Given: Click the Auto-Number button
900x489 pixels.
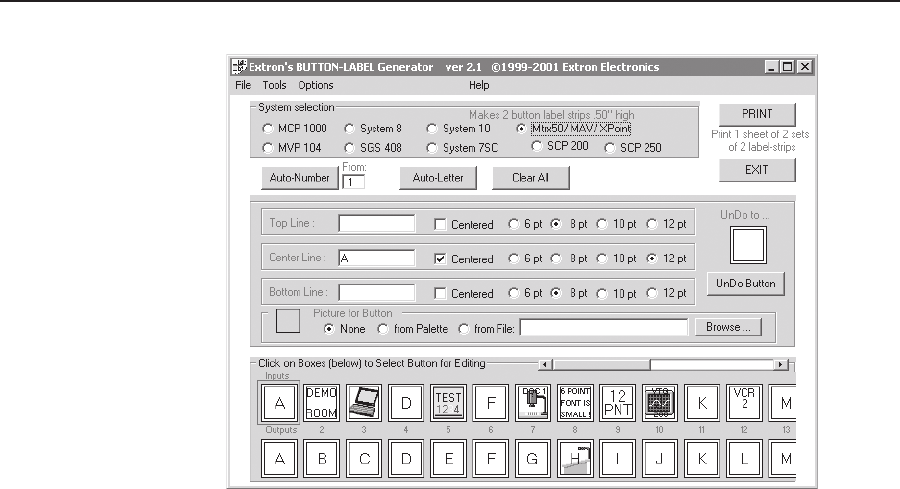Looking at the screenshot, I should coord(300,178).
